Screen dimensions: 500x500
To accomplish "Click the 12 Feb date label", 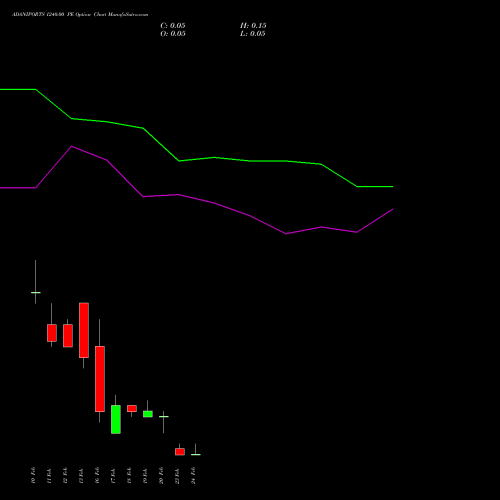I will pyautogui.click(x=65, y=475).
